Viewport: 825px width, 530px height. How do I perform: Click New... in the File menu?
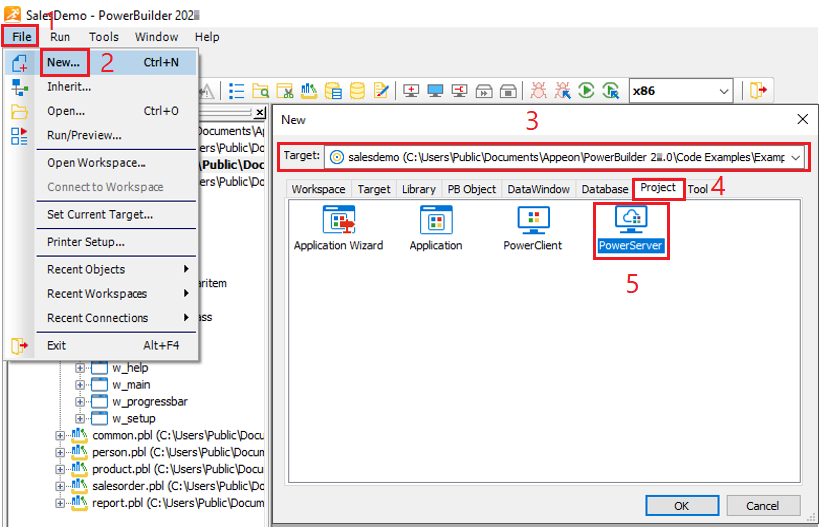tap(64, 62)
